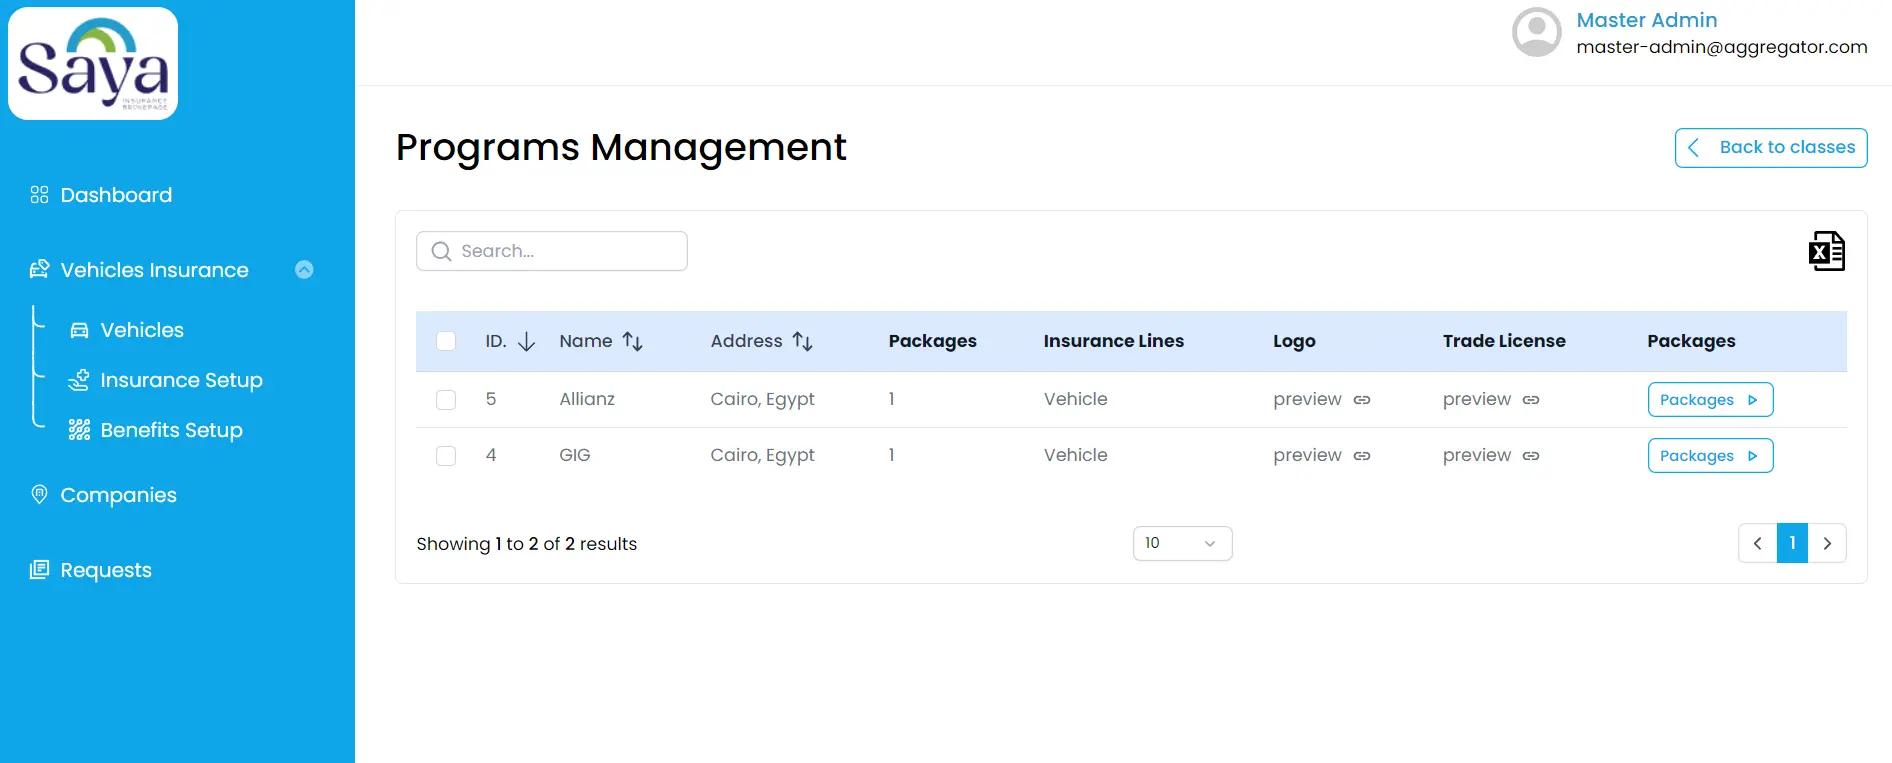Preview the Allianz trade license
Image resolution: width=1892 pixels, height=763 pixels.
pos(1477,399)
